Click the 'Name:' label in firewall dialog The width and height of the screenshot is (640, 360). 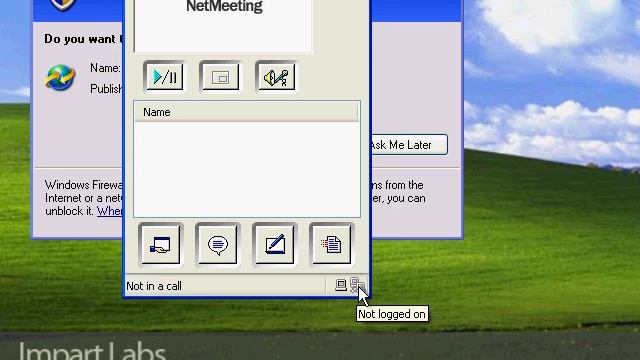pos(105,68)
